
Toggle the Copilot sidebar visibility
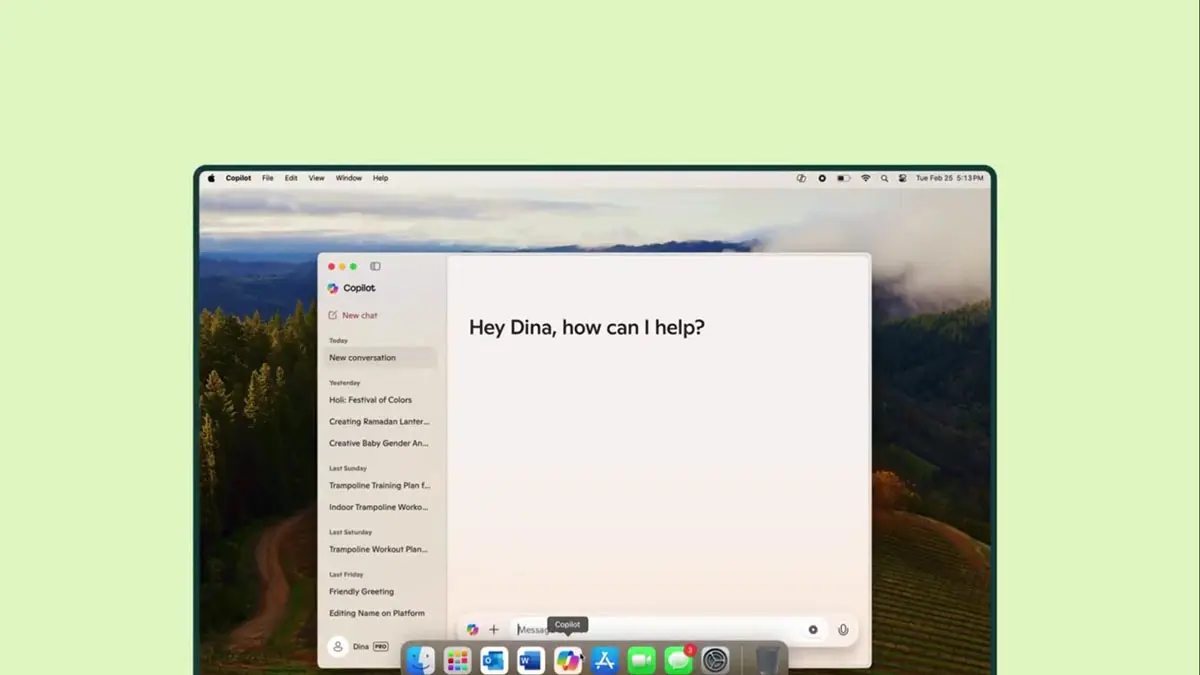pyautogui.click(x=375, y=266)
